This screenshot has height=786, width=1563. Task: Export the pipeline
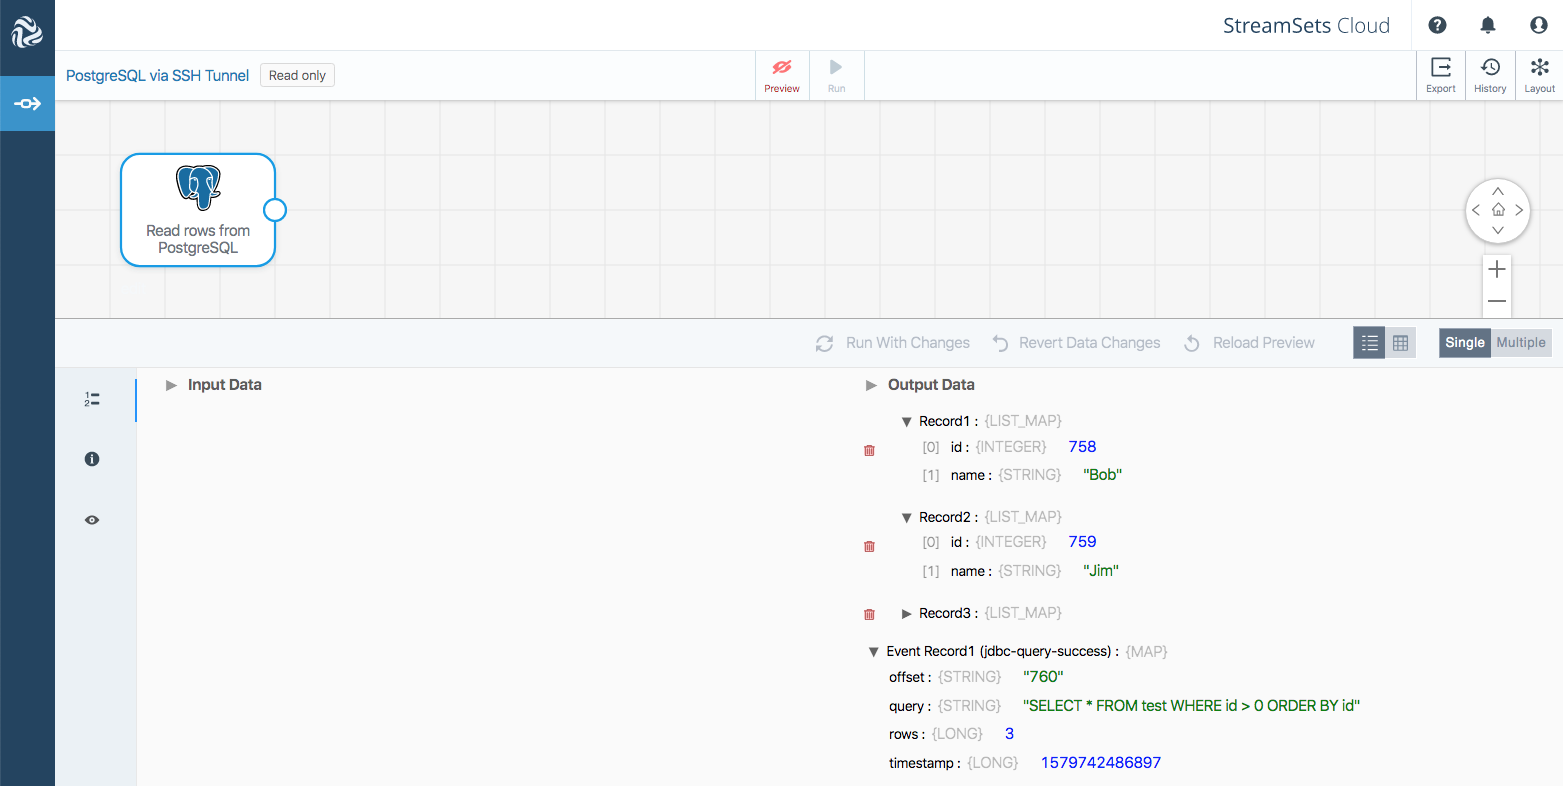1441,75
